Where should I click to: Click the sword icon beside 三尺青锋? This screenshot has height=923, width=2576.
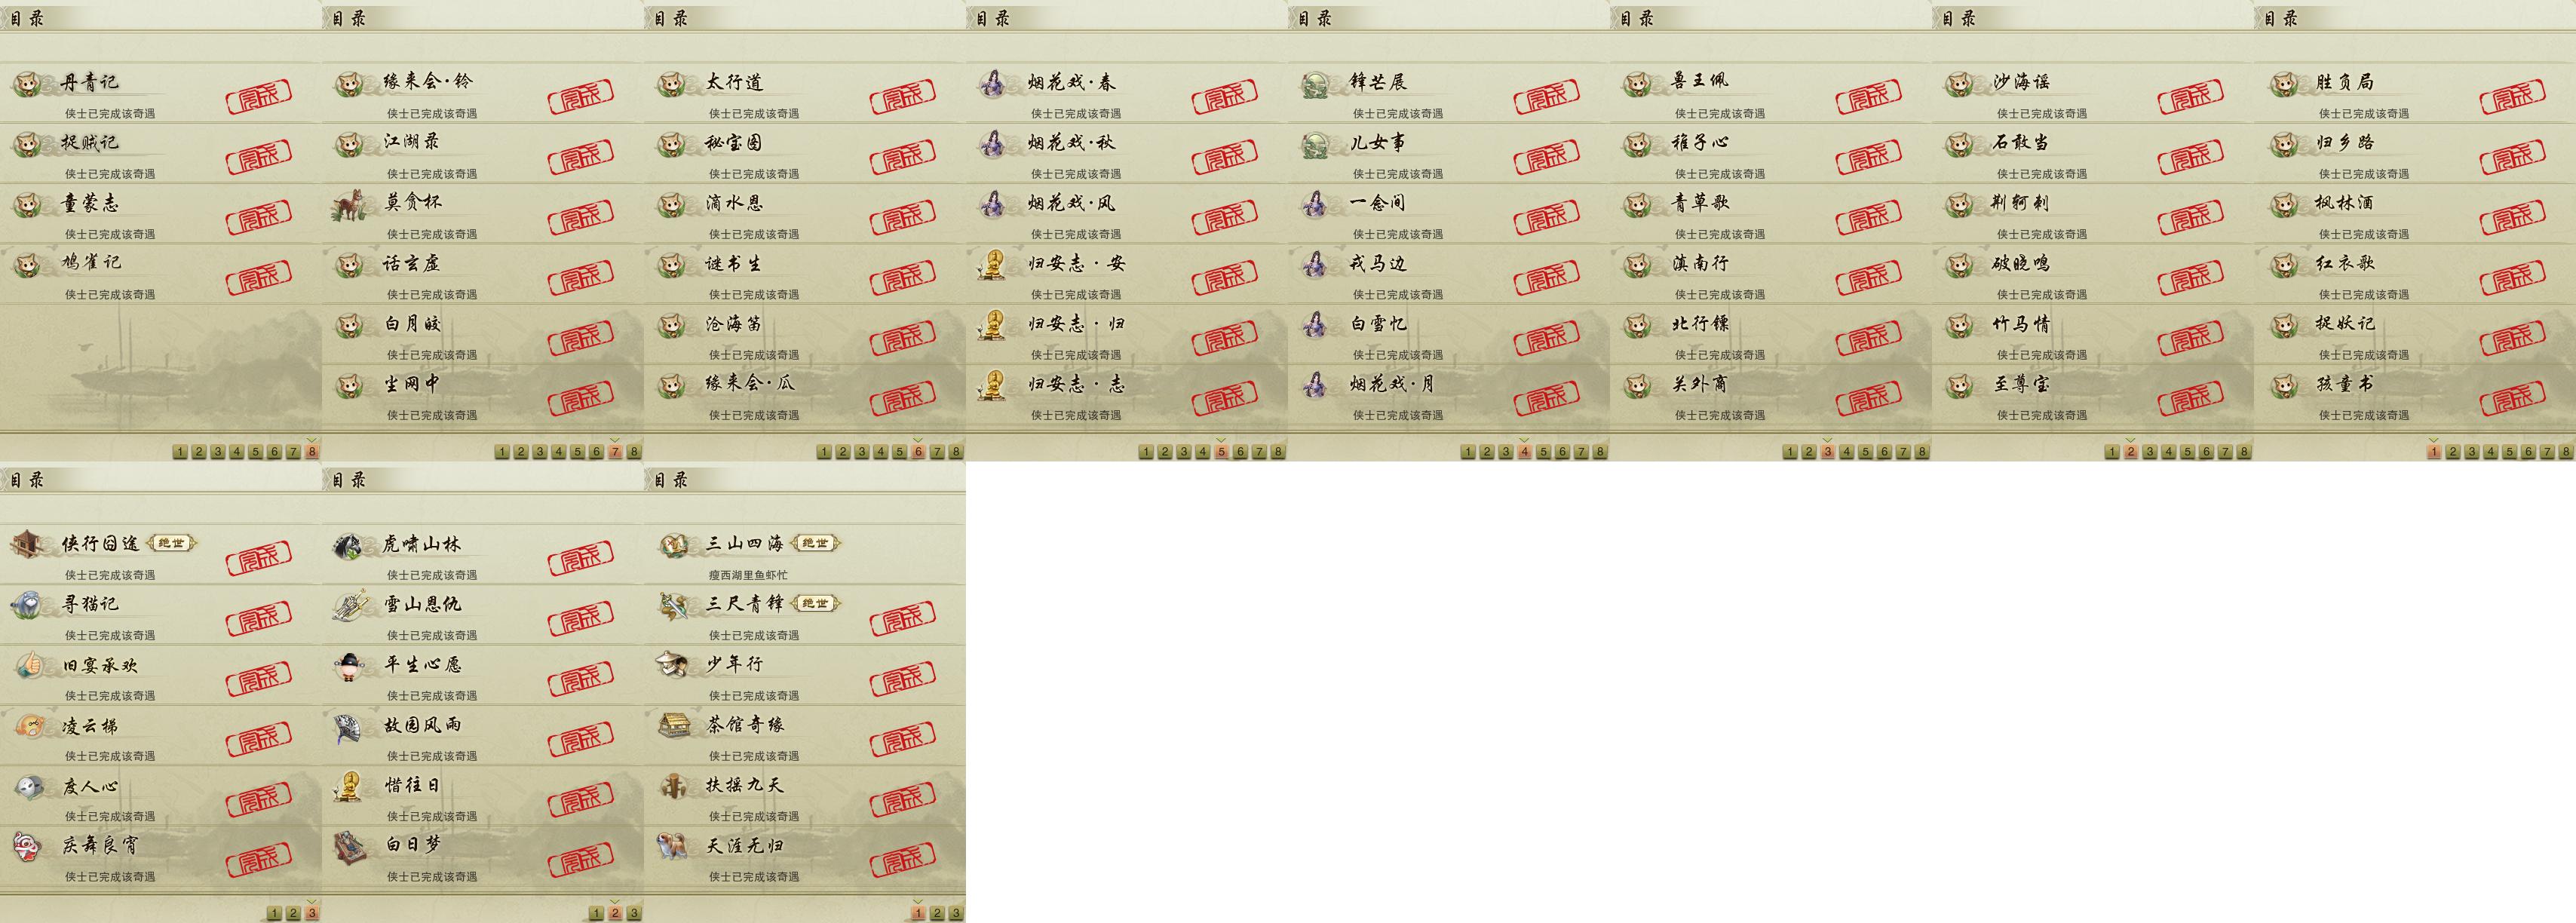tap(672, 605)
